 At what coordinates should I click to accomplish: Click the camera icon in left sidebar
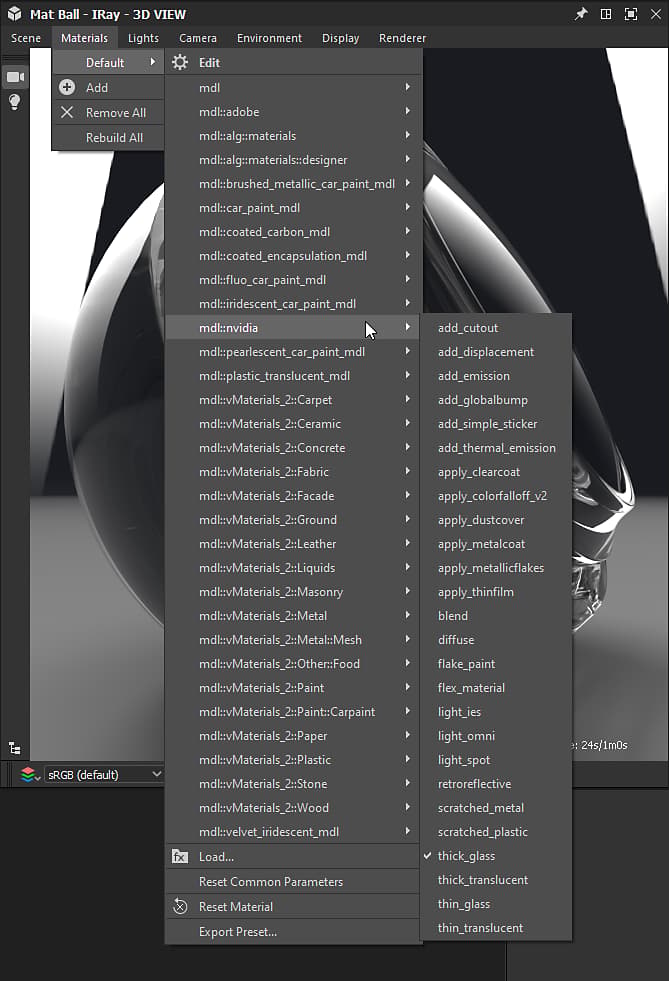(15, 77)
